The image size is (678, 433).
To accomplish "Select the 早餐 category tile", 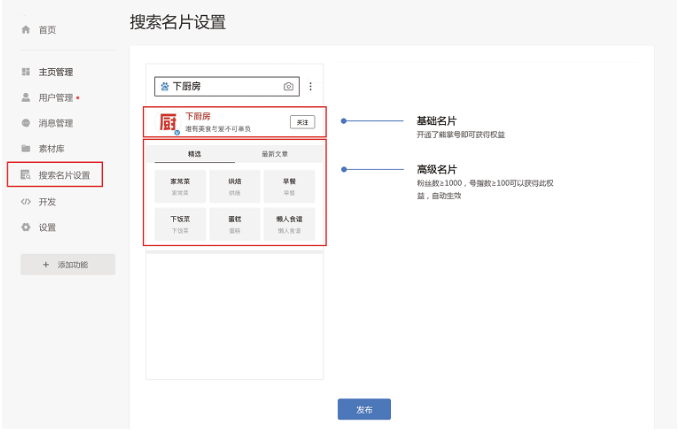I will 289,186.
